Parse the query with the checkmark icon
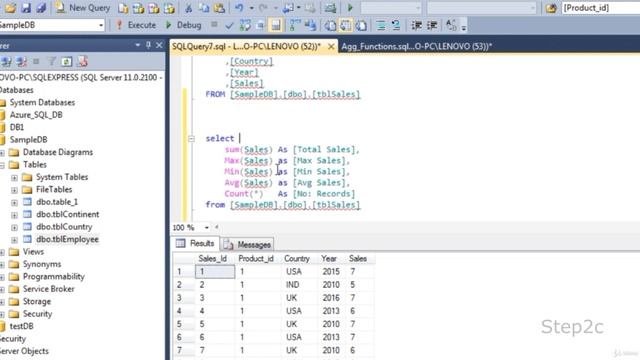This screenshot has width=640, height=360. [x=229, y=25]
